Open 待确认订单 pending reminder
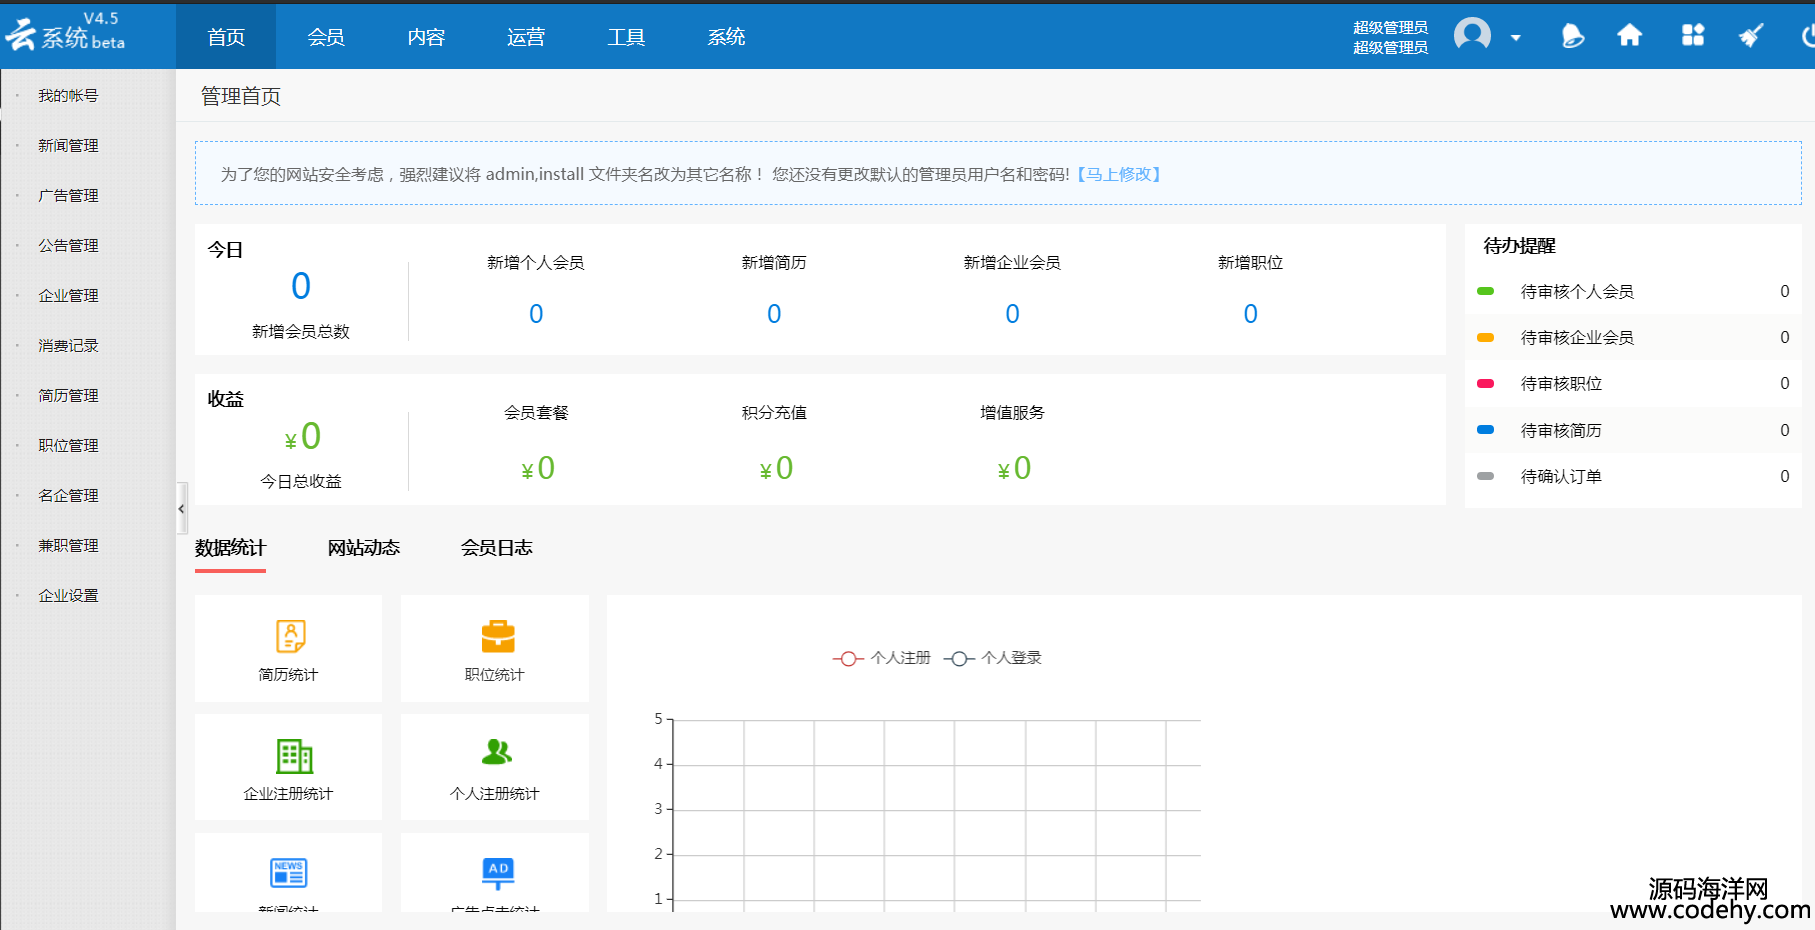Image resolution: width=1815 pixels, height=930 pixels. pos(1633,477)
